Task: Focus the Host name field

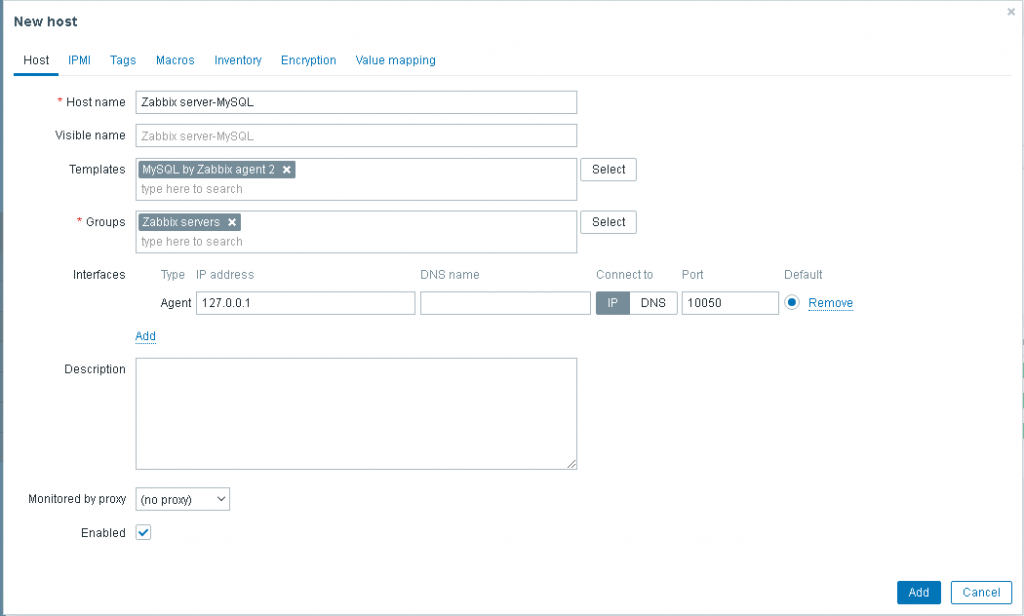Action: [356, 103]
